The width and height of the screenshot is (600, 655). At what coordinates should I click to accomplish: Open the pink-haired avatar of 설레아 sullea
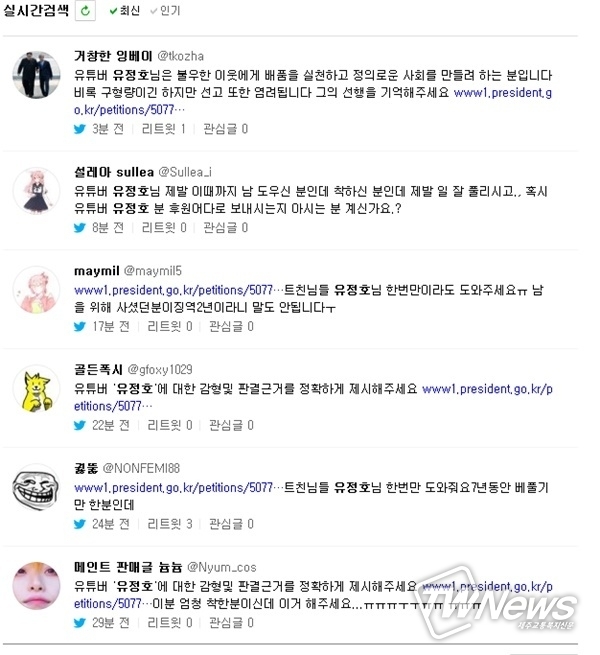click(36, 190)
